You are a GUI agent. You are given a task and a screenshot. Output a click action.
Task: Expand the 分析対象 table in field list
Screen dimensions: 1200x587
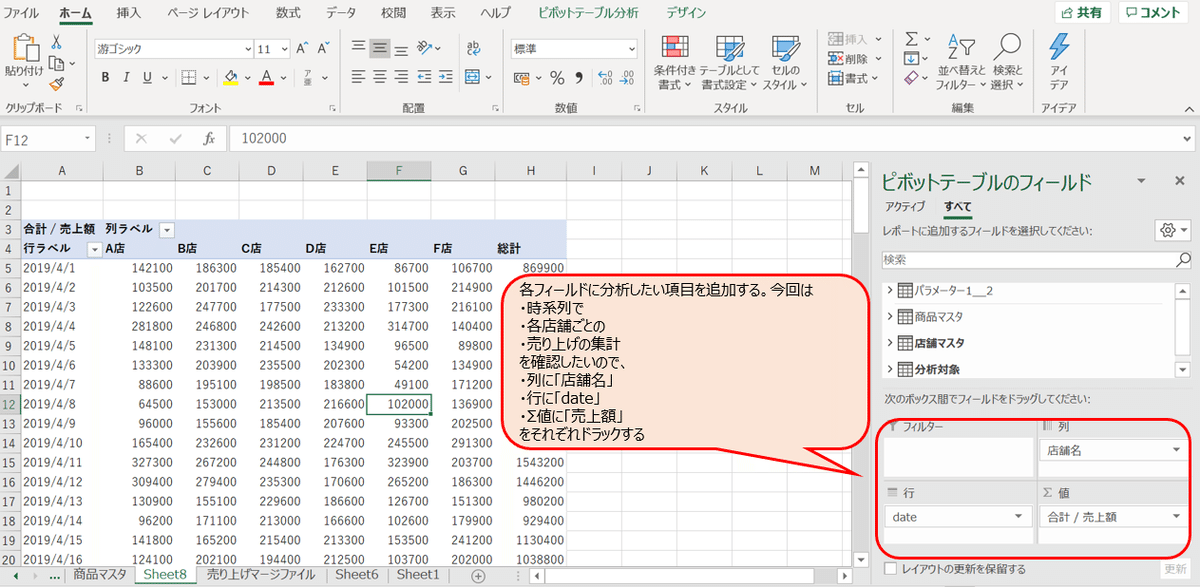click(890, 369)
